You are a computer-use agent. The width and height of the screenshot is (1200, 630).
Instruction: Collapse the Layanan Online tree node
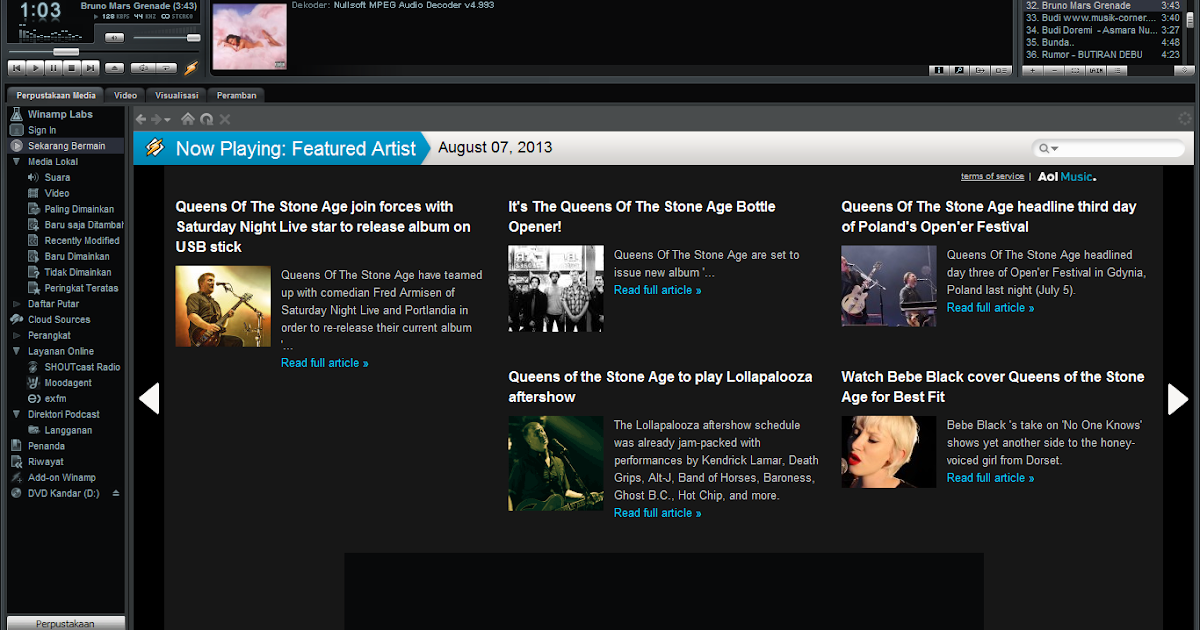click(17, 351)
